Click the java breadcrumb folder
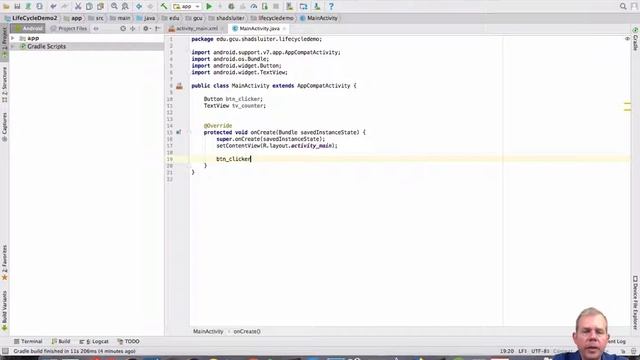Screen dimensions: 640x360 (146, 18)
